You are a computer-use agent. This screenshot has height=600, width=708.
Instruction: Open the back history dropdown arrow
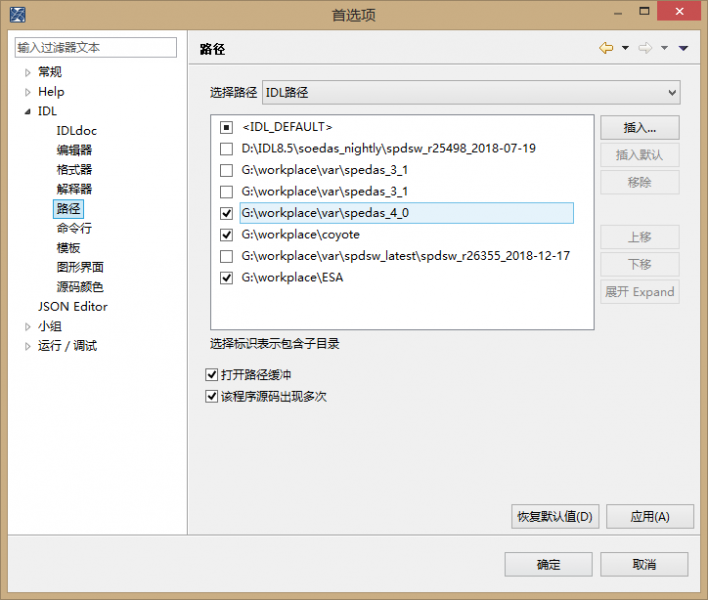point(625,48)
